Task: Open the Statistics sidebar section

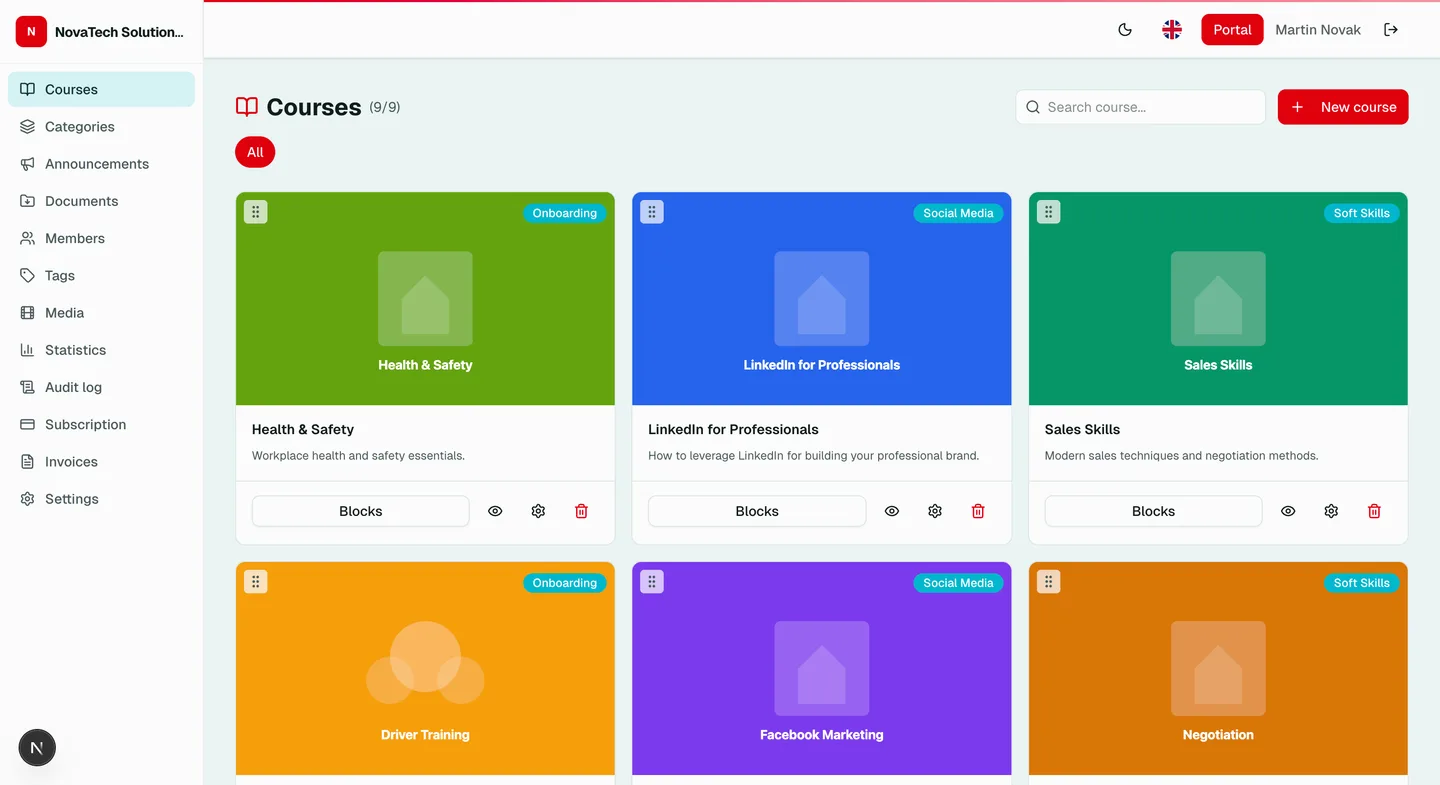Action: [76, 349]
